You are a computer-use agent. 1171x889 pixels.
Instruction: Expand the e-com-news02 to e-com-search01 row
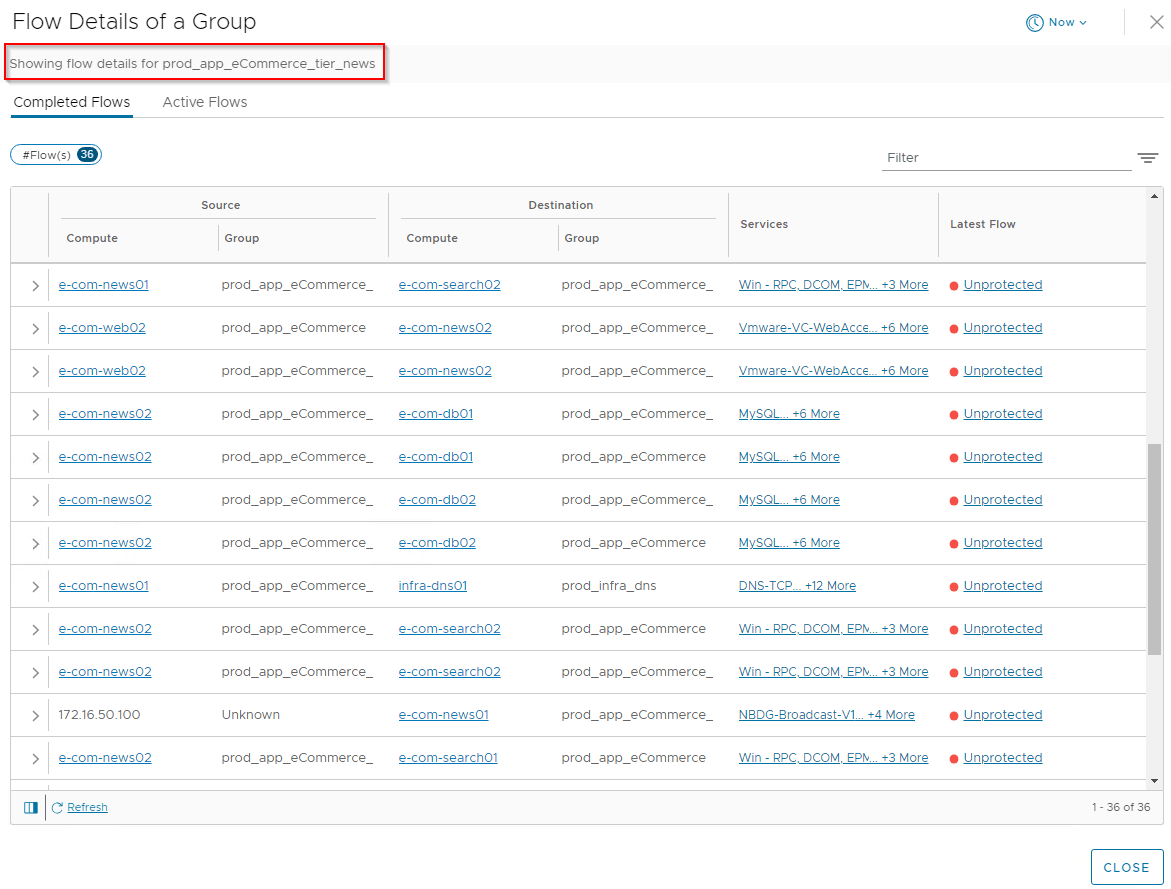coord(35,758)
